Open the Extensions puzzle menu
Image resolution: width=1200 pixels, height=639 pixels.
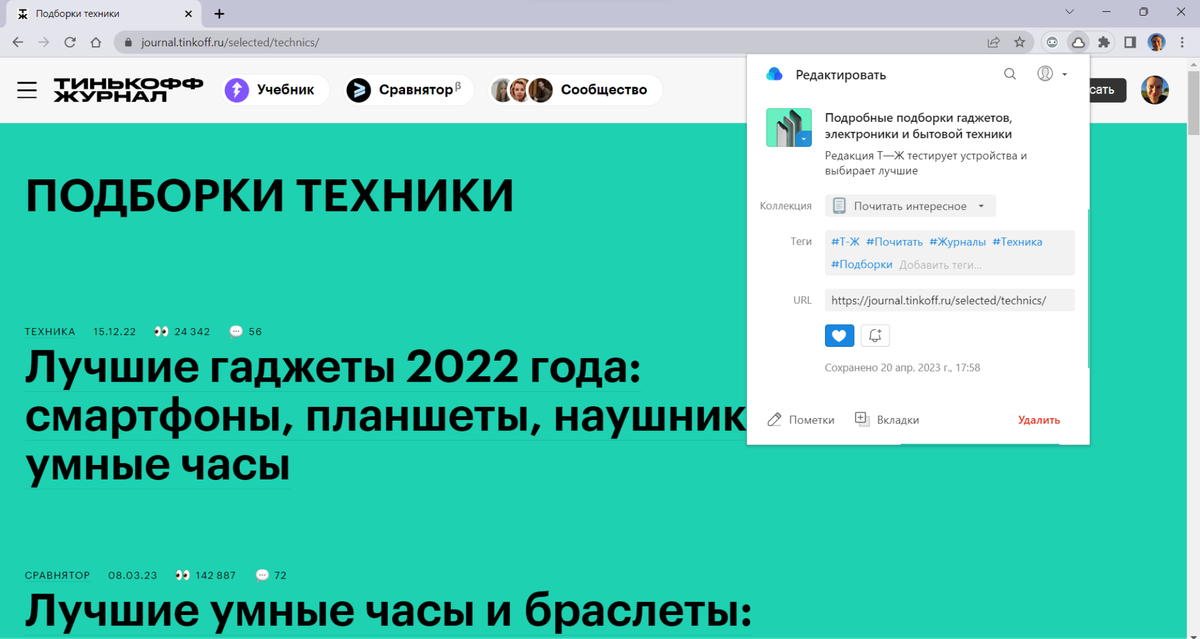coord(1104,42)
